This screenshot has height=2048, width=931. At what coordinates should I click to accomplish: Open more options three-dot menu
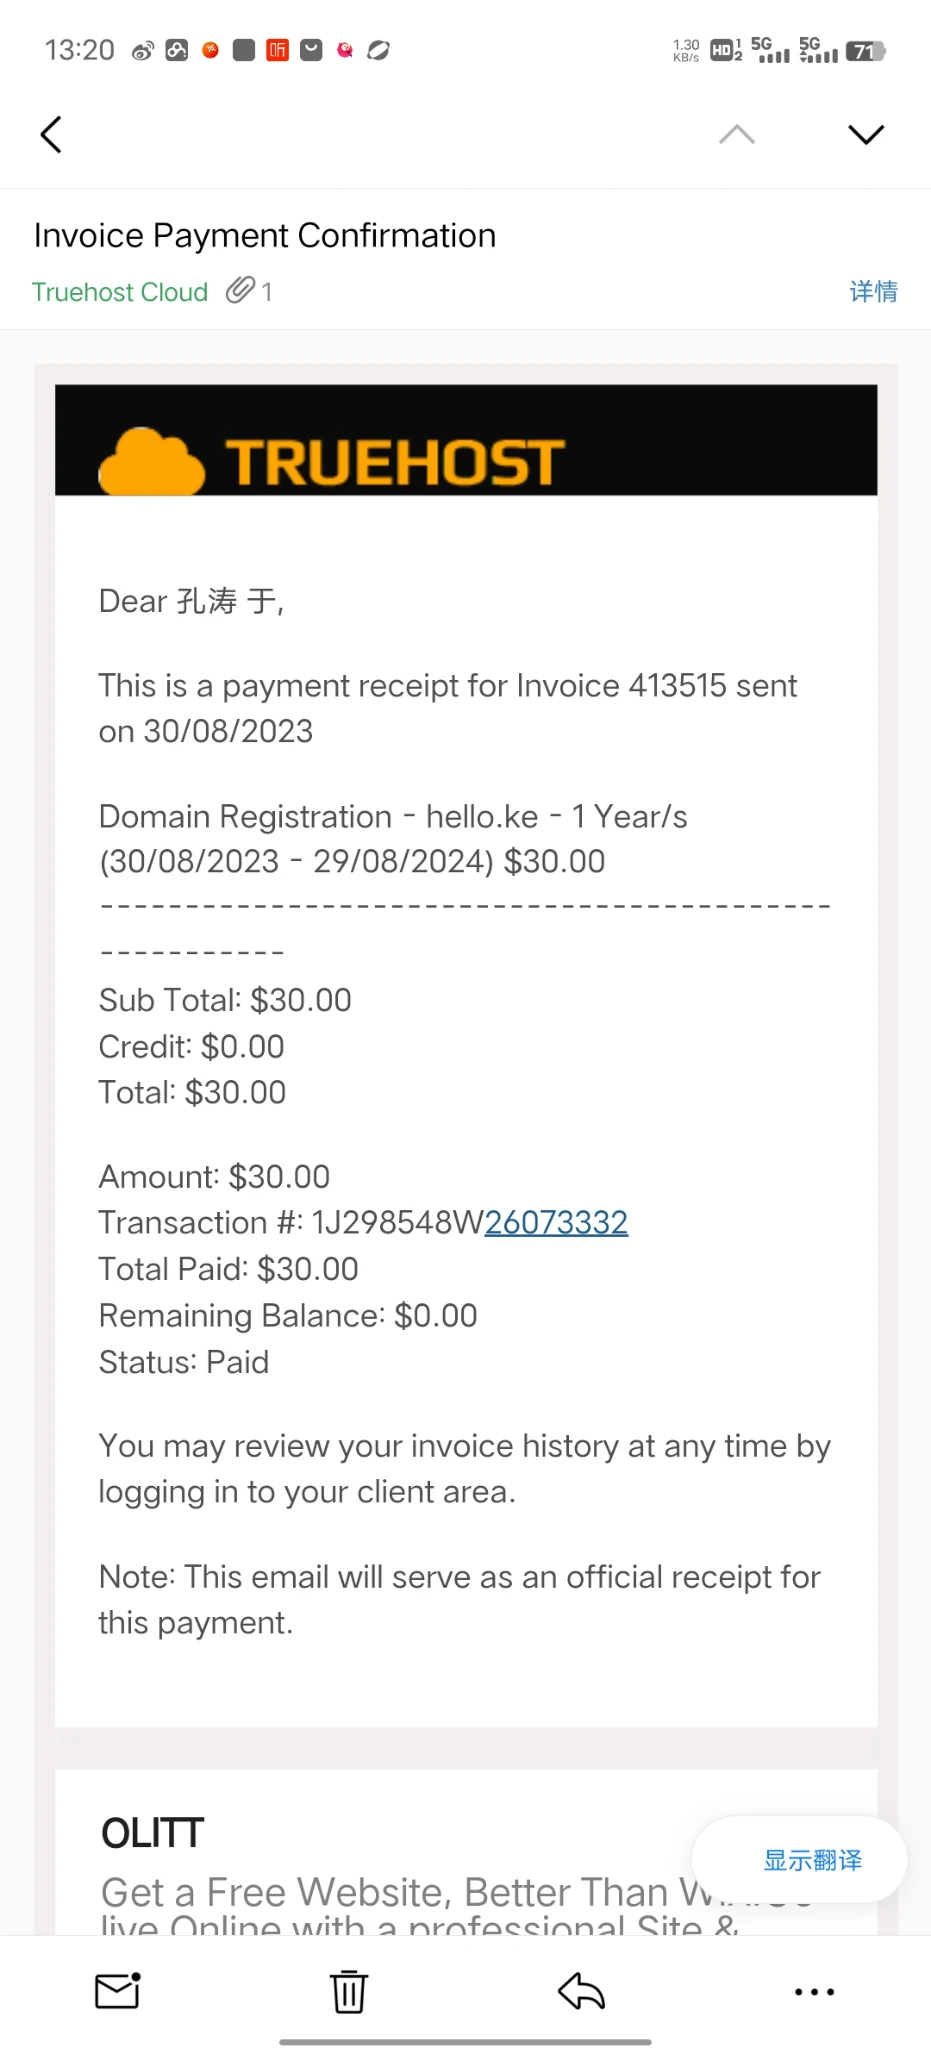pyautogui.click(x=814, y=1991)
